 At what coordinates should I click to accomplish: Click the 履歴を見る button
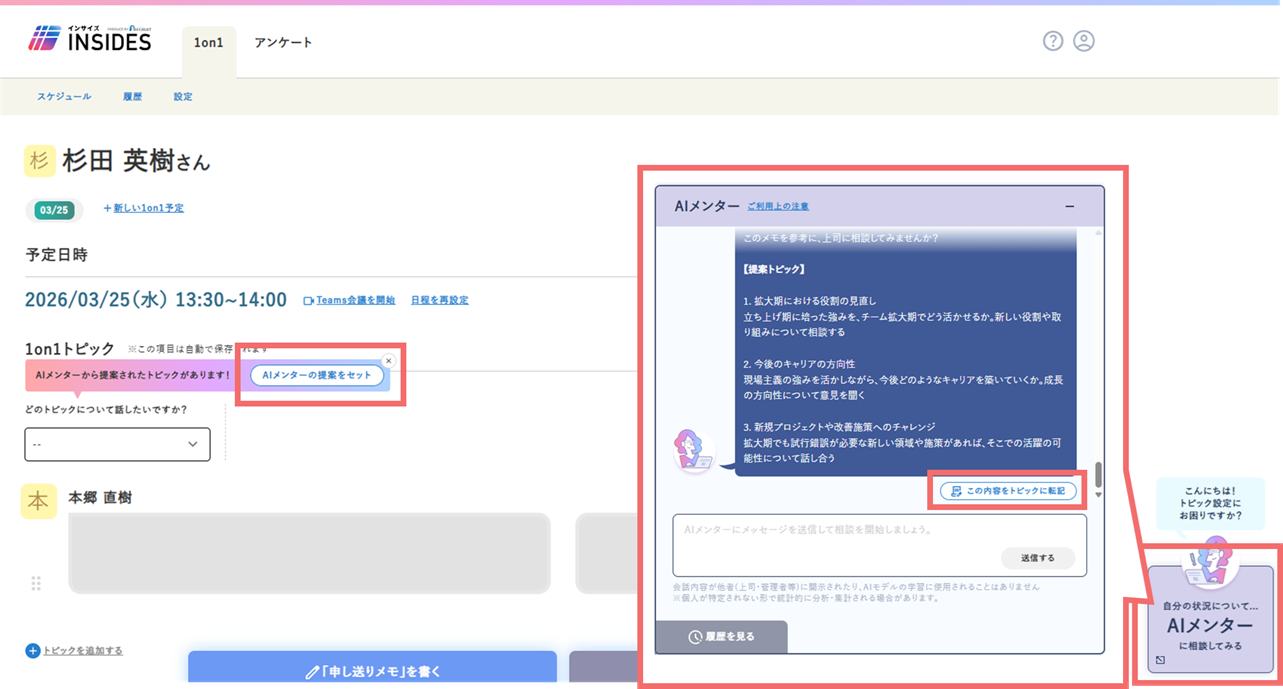tap(721, 637)
